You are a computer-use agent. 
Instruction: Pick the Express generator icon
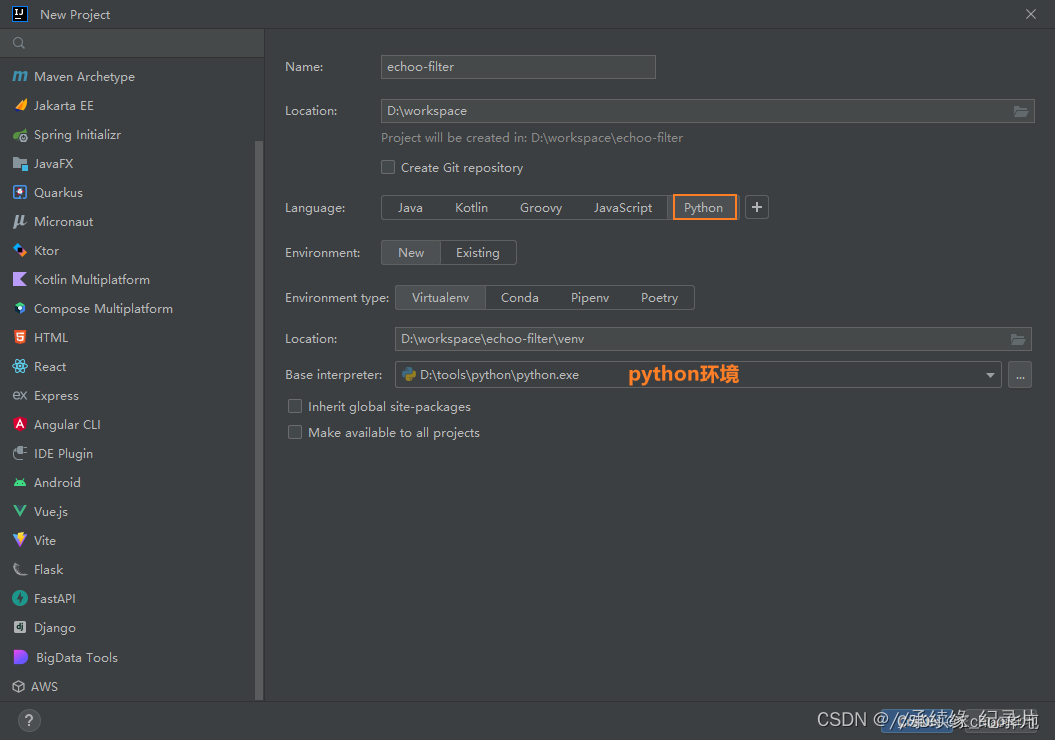20,395
